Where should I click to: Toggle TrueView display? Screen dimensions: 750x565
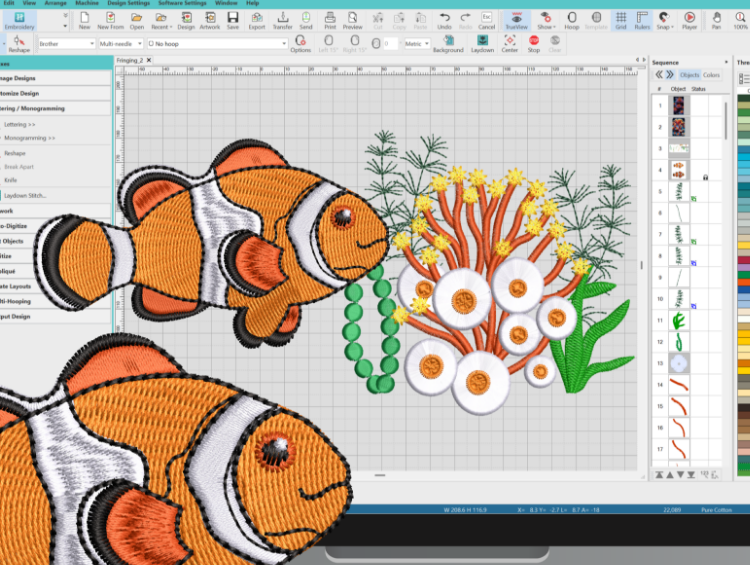tap(517, 21)
